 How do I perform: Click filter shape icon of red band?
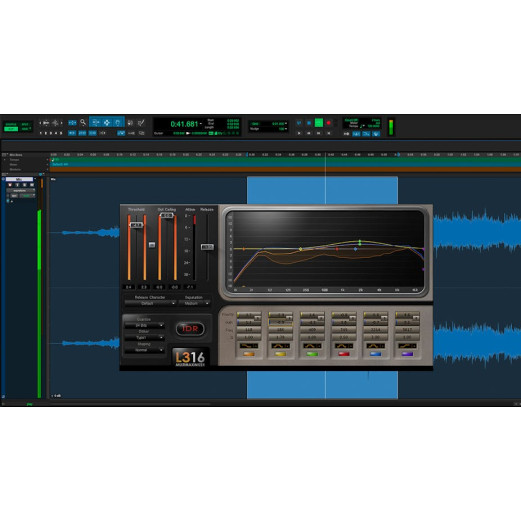[344, 346]
